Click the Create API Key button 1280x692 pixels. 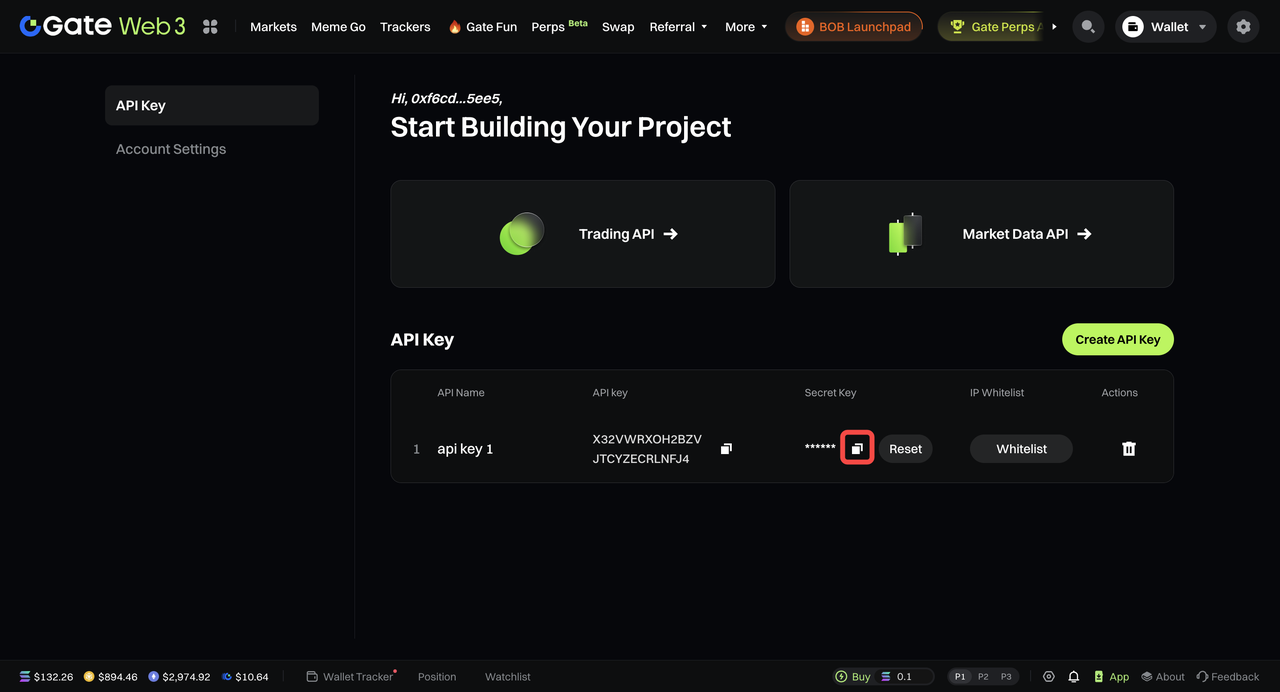coord(1117,340)
